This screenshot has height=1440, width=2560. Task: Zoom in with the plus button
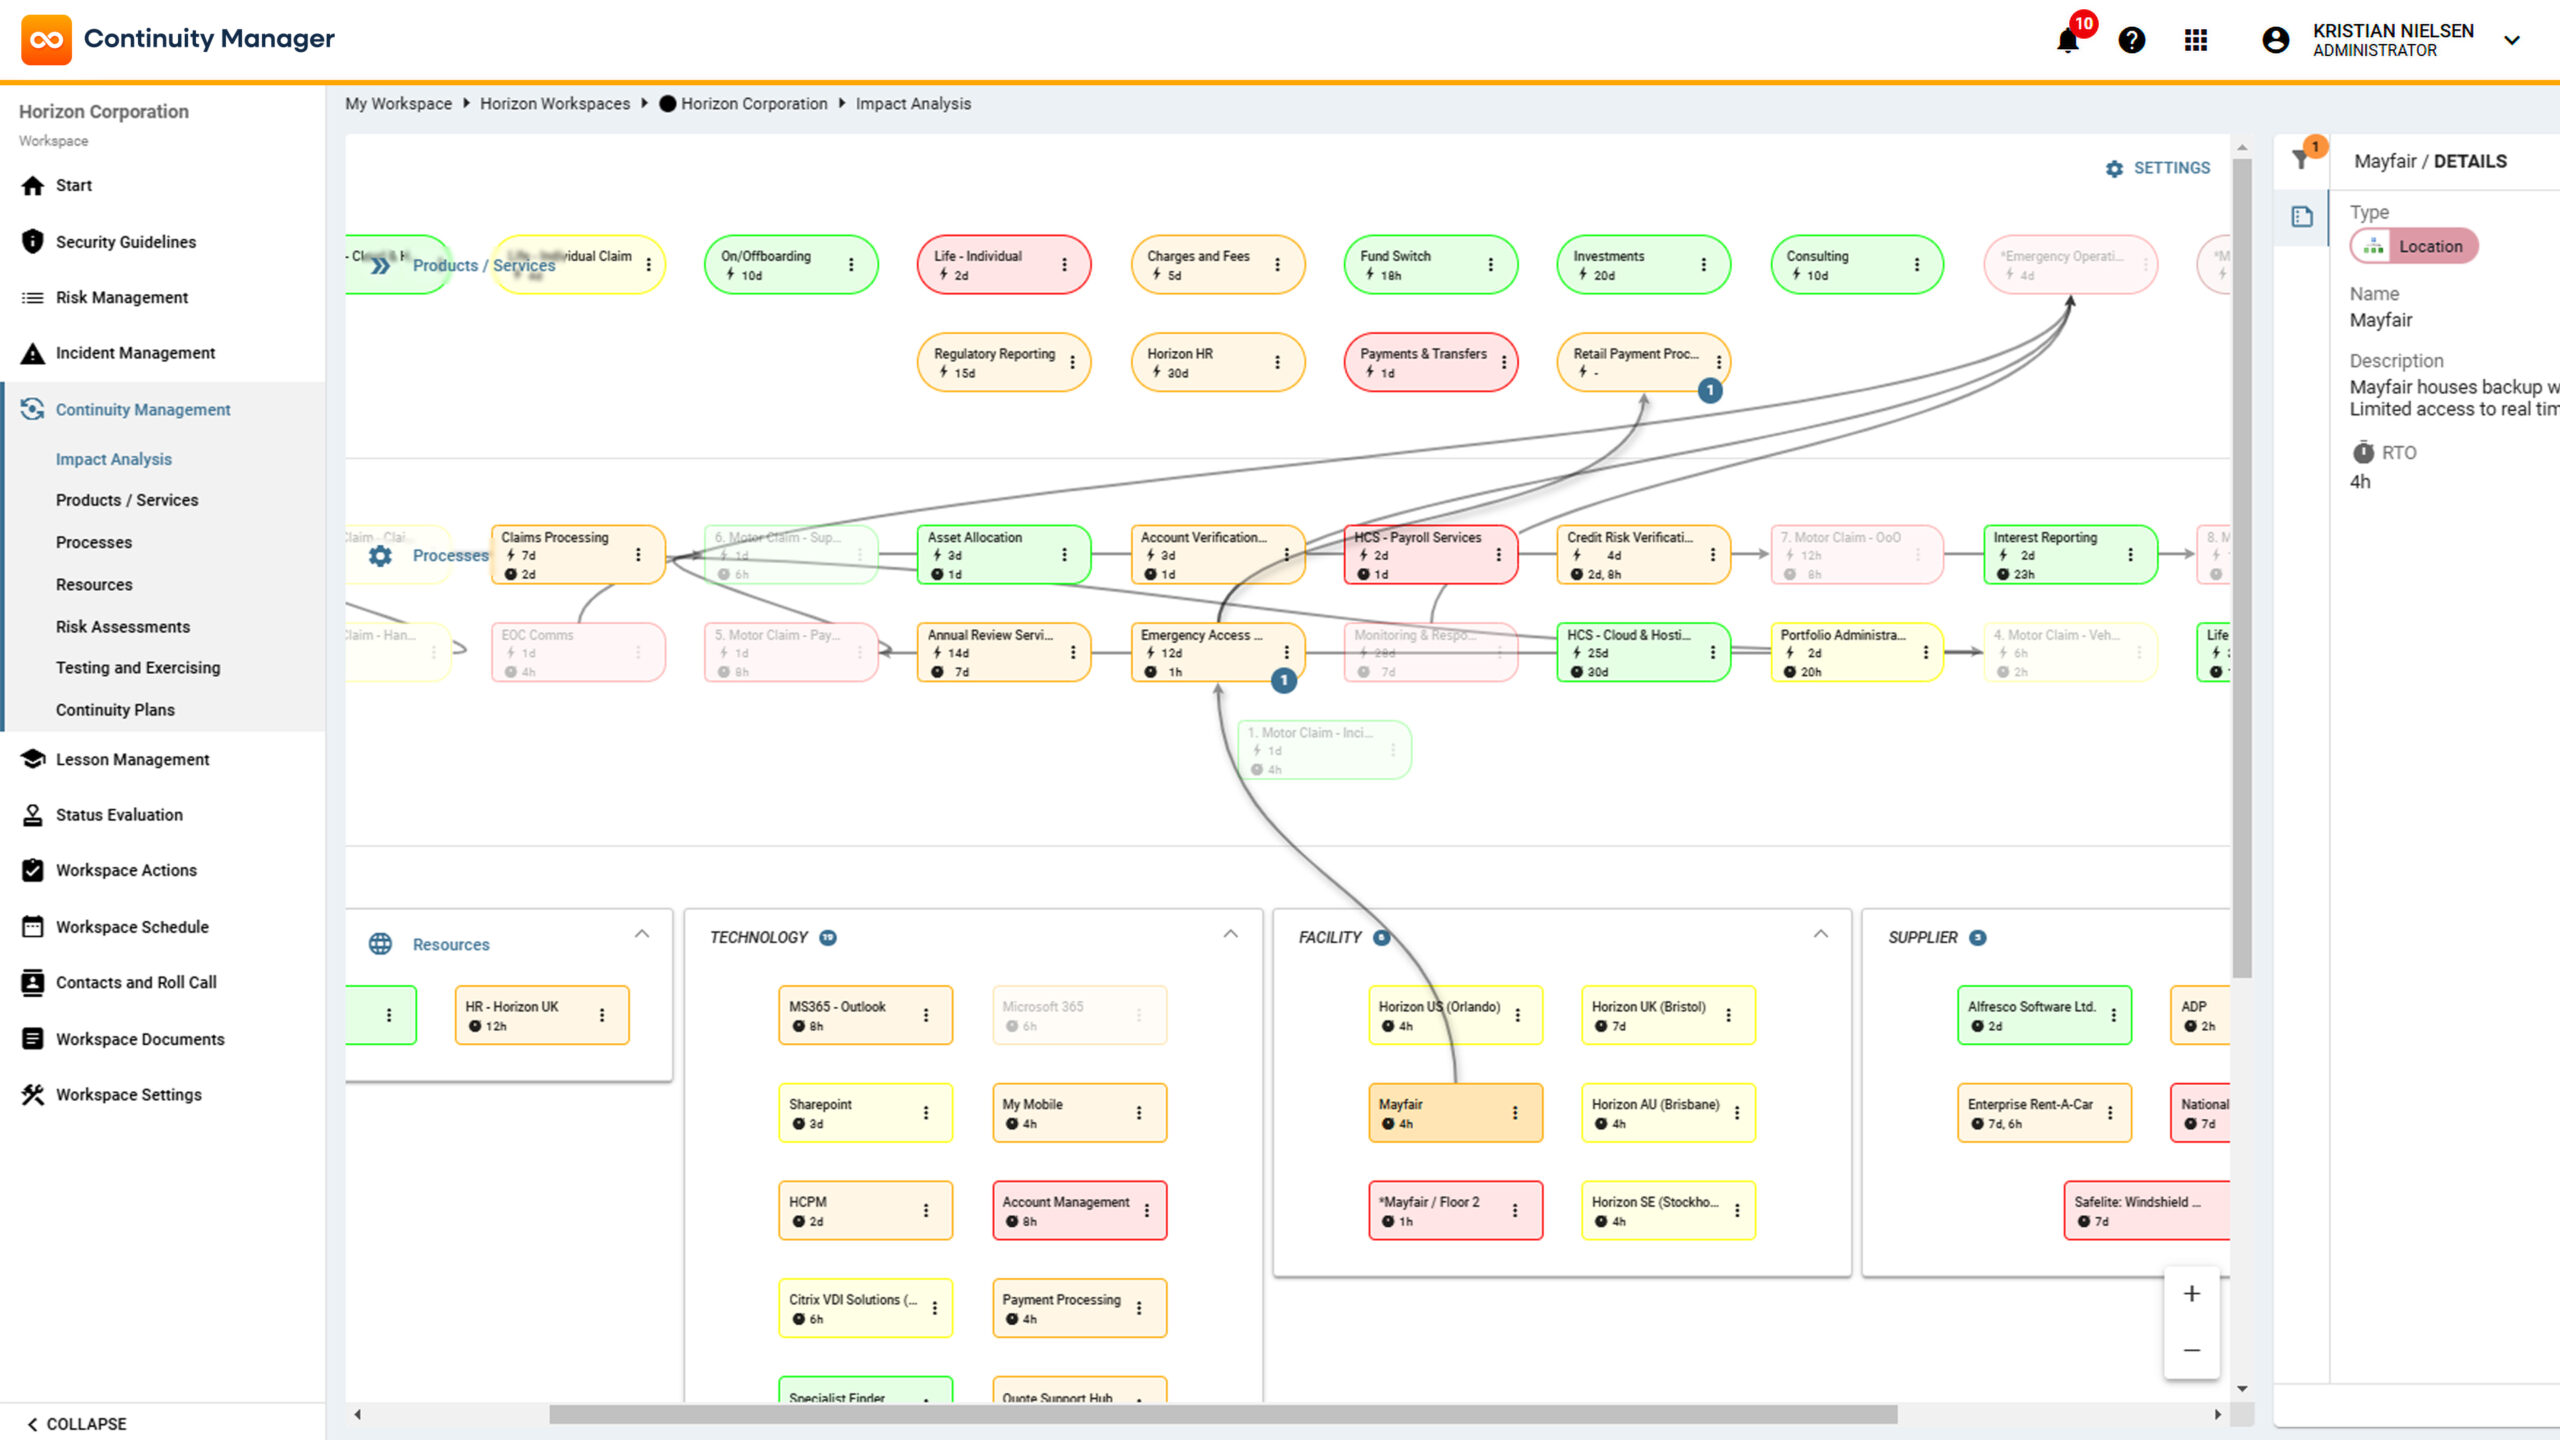(2191, 1294)
